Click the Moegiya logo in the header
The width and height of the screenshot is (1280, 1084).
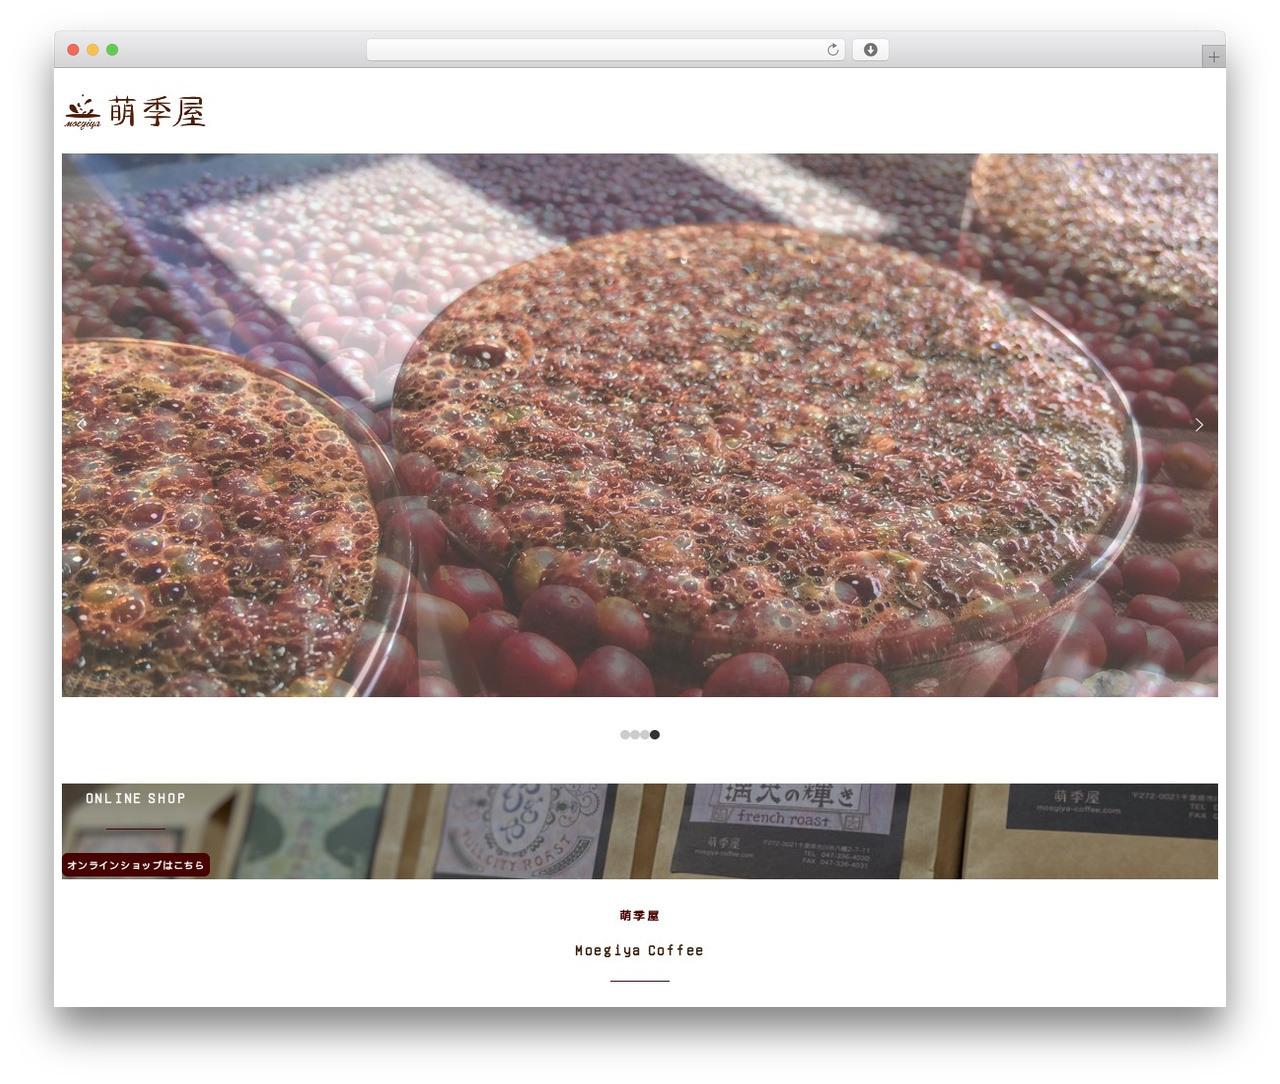tap(135, 112)
